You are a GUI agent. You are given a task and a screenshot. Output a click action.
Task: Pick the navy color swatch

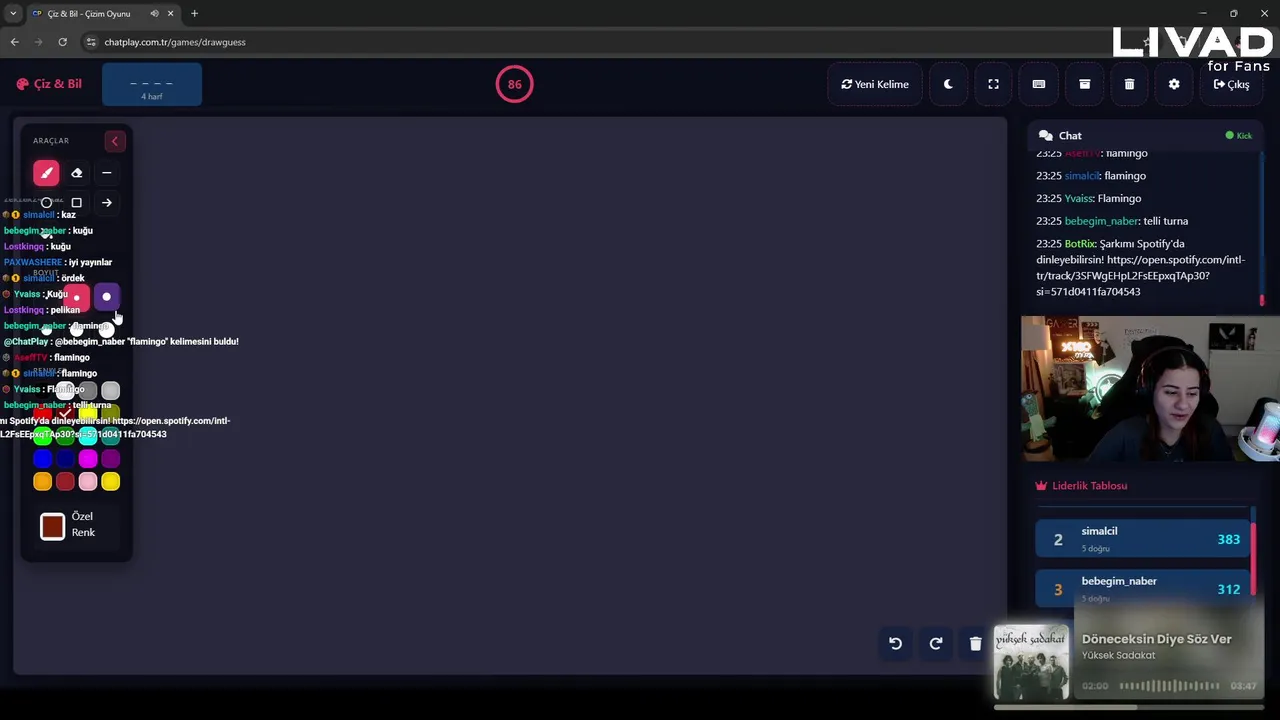pos(65,459)
